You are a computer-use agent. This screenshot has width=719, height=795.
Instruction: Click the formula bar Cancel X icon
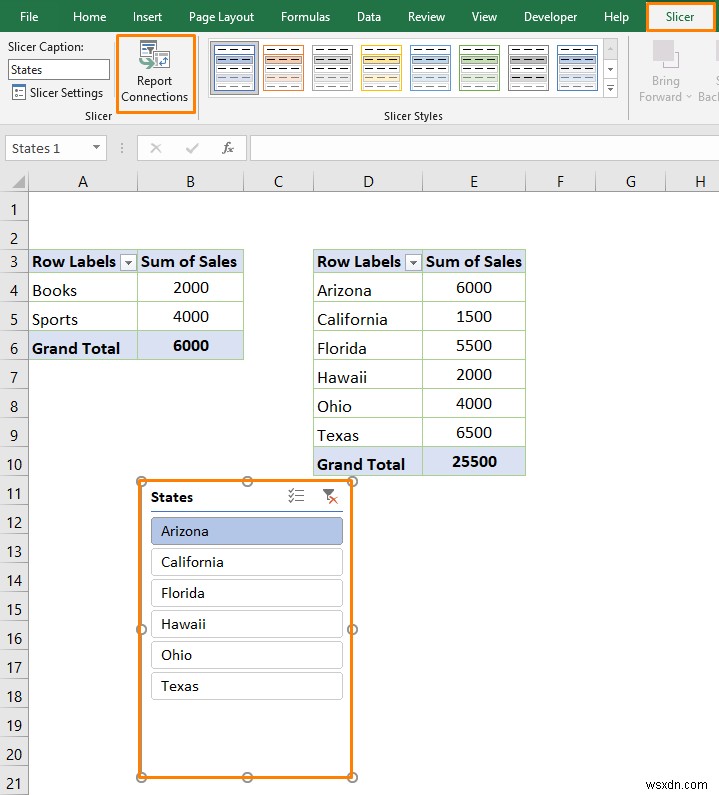tap(156, 148)
